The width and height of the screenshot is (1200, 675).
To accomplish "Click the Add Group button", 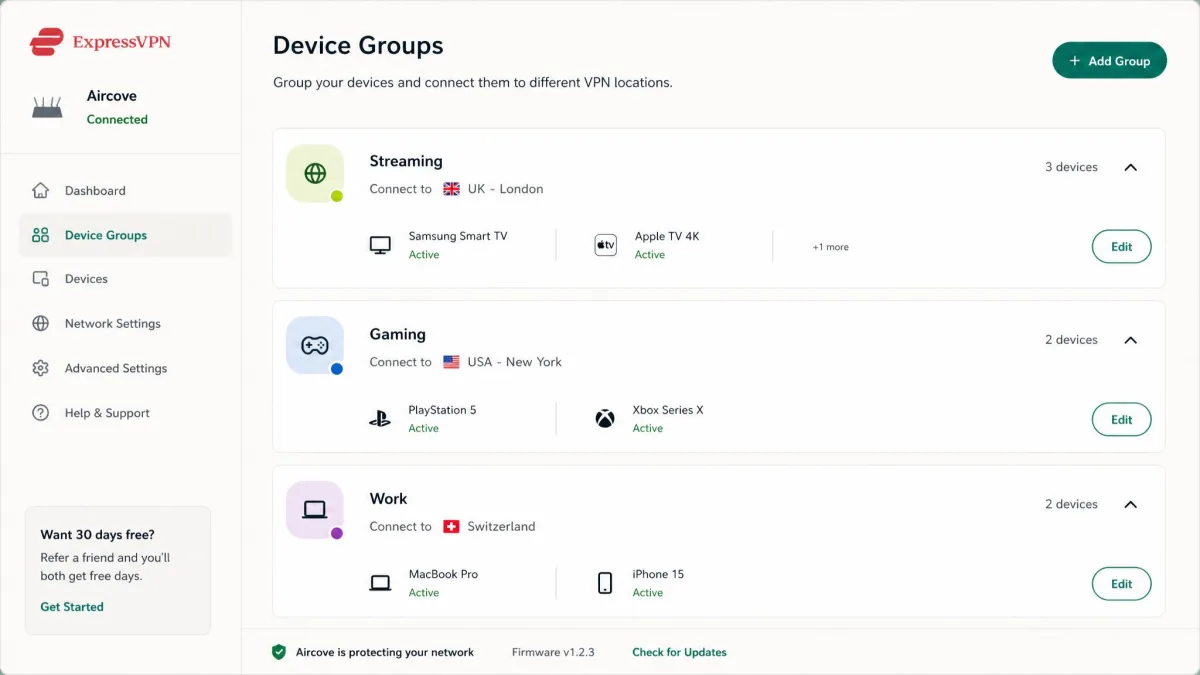I will (x=1109, y=60).
